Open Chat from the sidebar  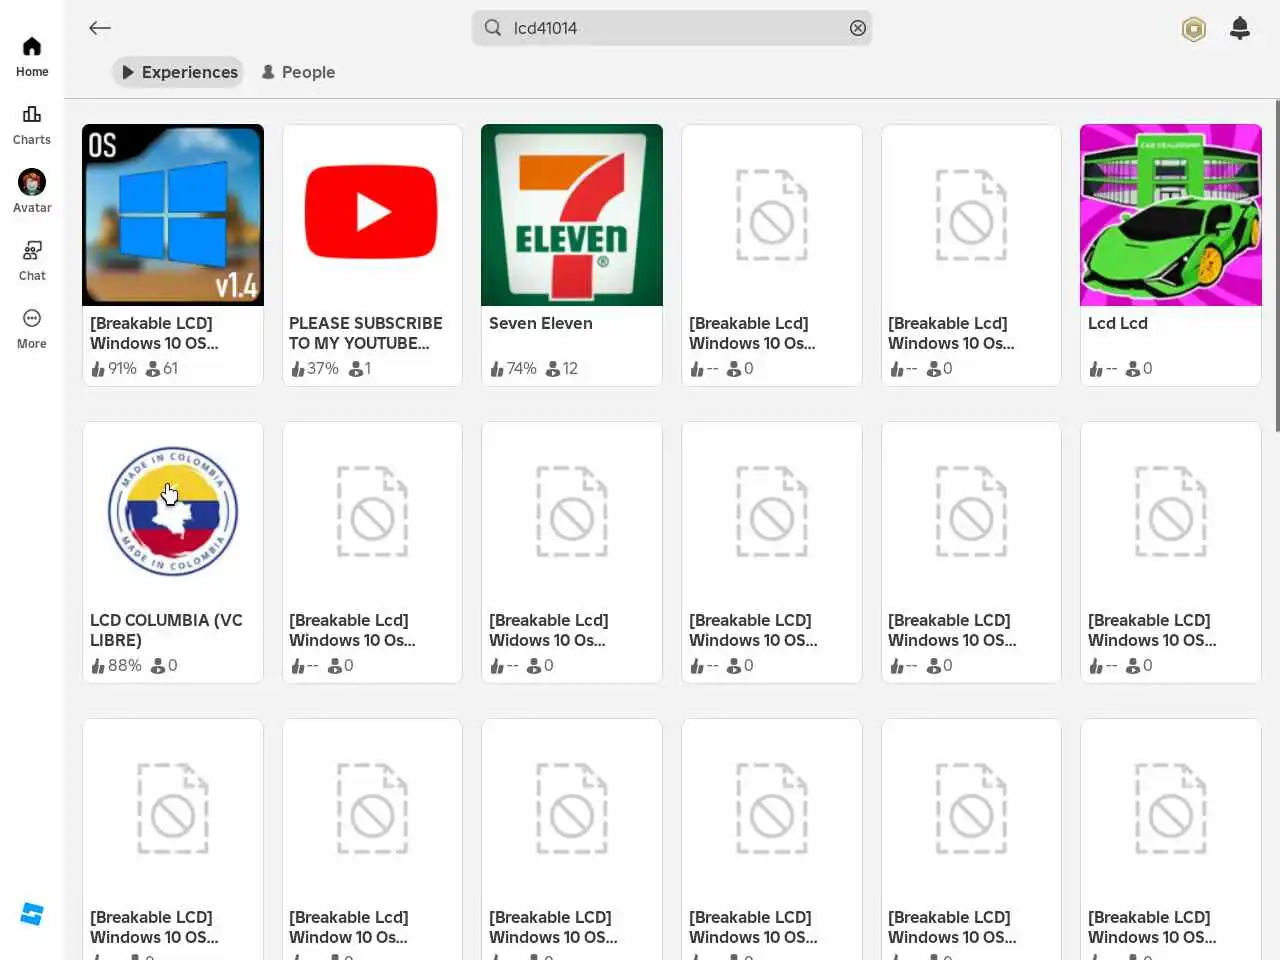click(x=32, y=261)
